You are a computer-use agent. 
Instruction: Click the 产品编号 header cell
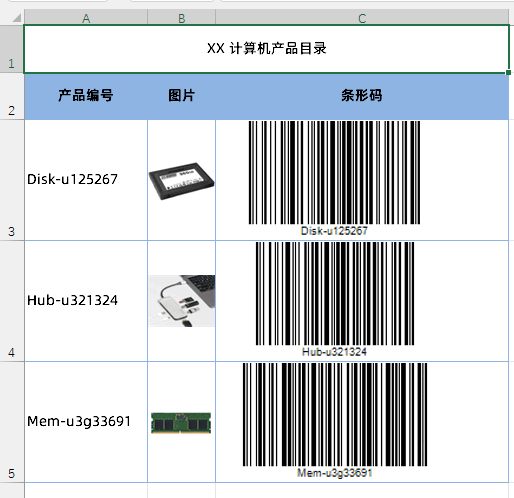coord(86,96)
